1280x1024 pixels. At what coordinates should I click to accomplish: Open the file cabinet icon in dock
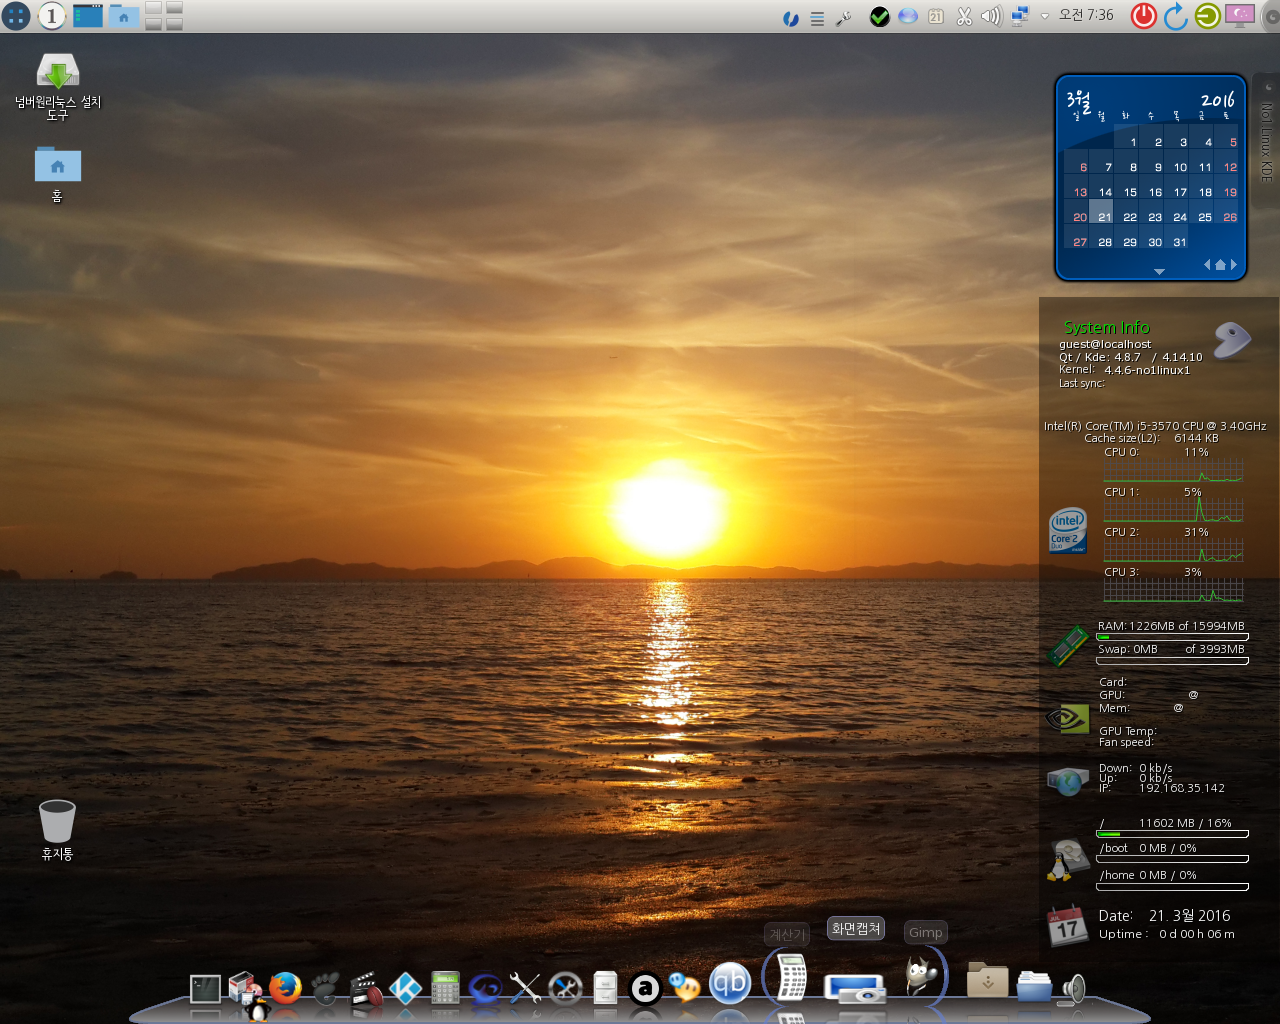pyautogui.click(x=605, y=988)
